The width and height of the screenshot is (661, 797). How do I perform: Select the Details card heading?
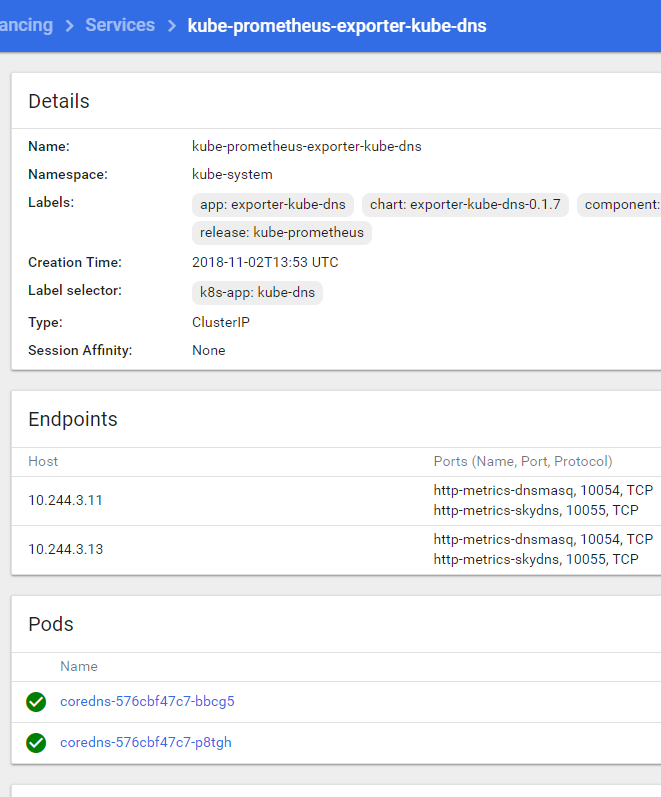tap(59, 101)
